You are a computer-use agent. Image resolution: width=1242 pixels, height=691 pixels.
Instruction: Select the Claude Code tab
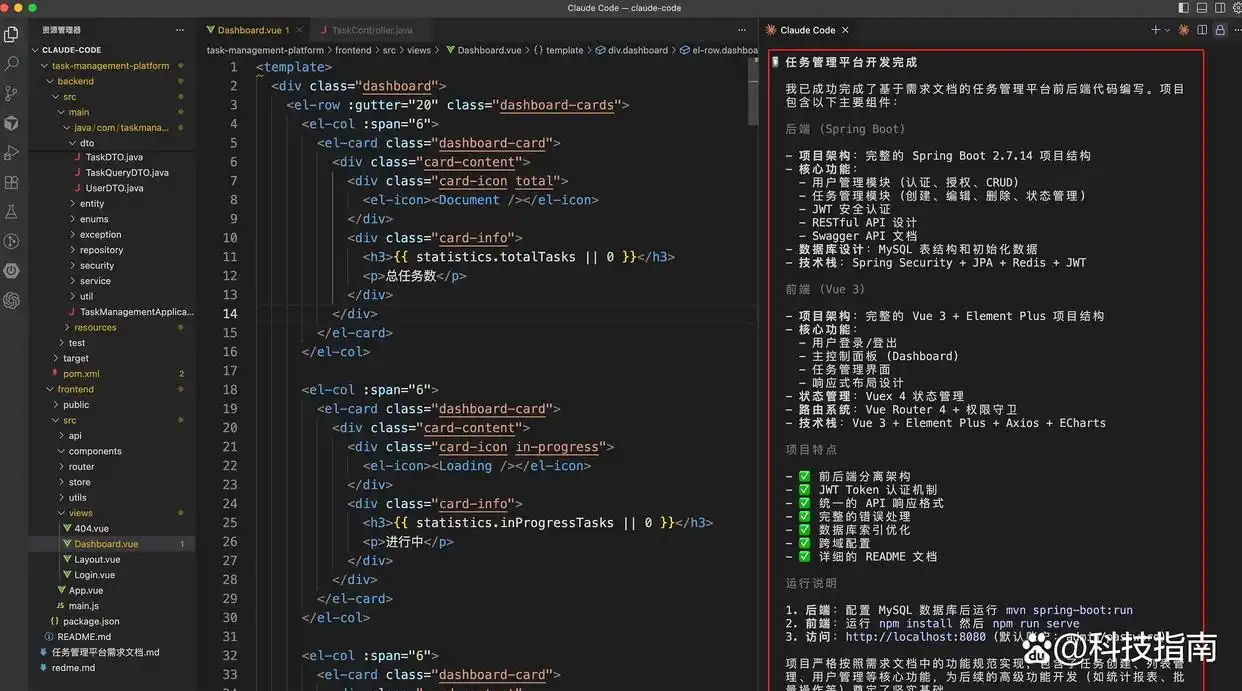(807, 30)
